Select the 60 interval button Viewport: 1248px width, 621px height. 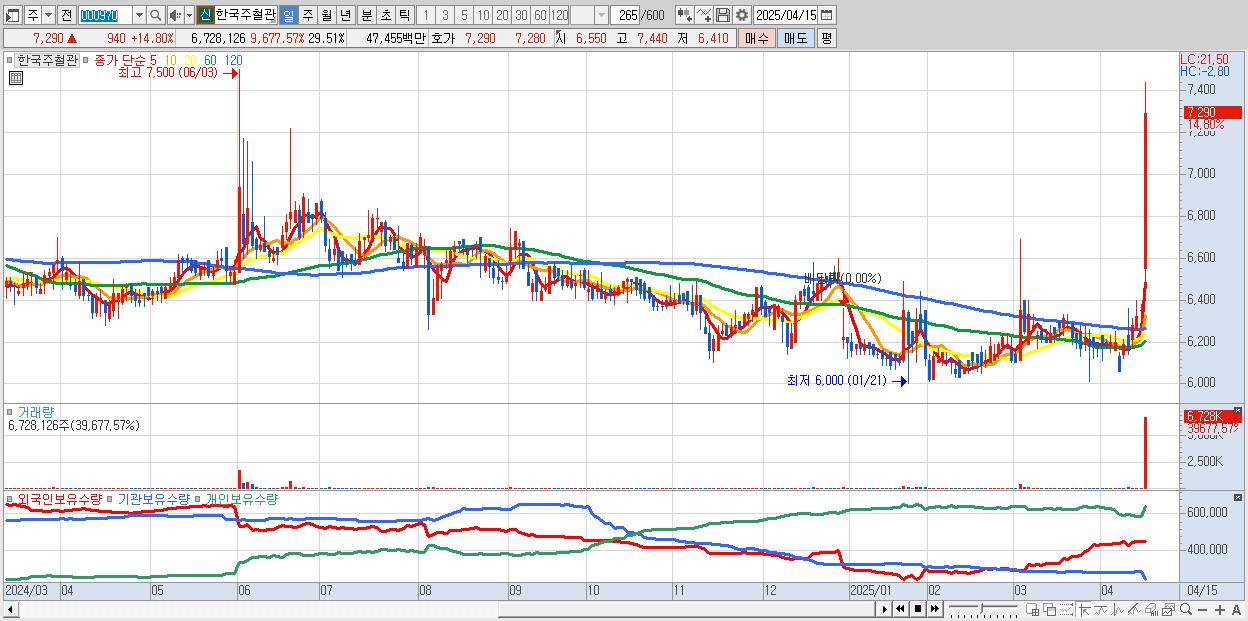(x=540, y=15)
